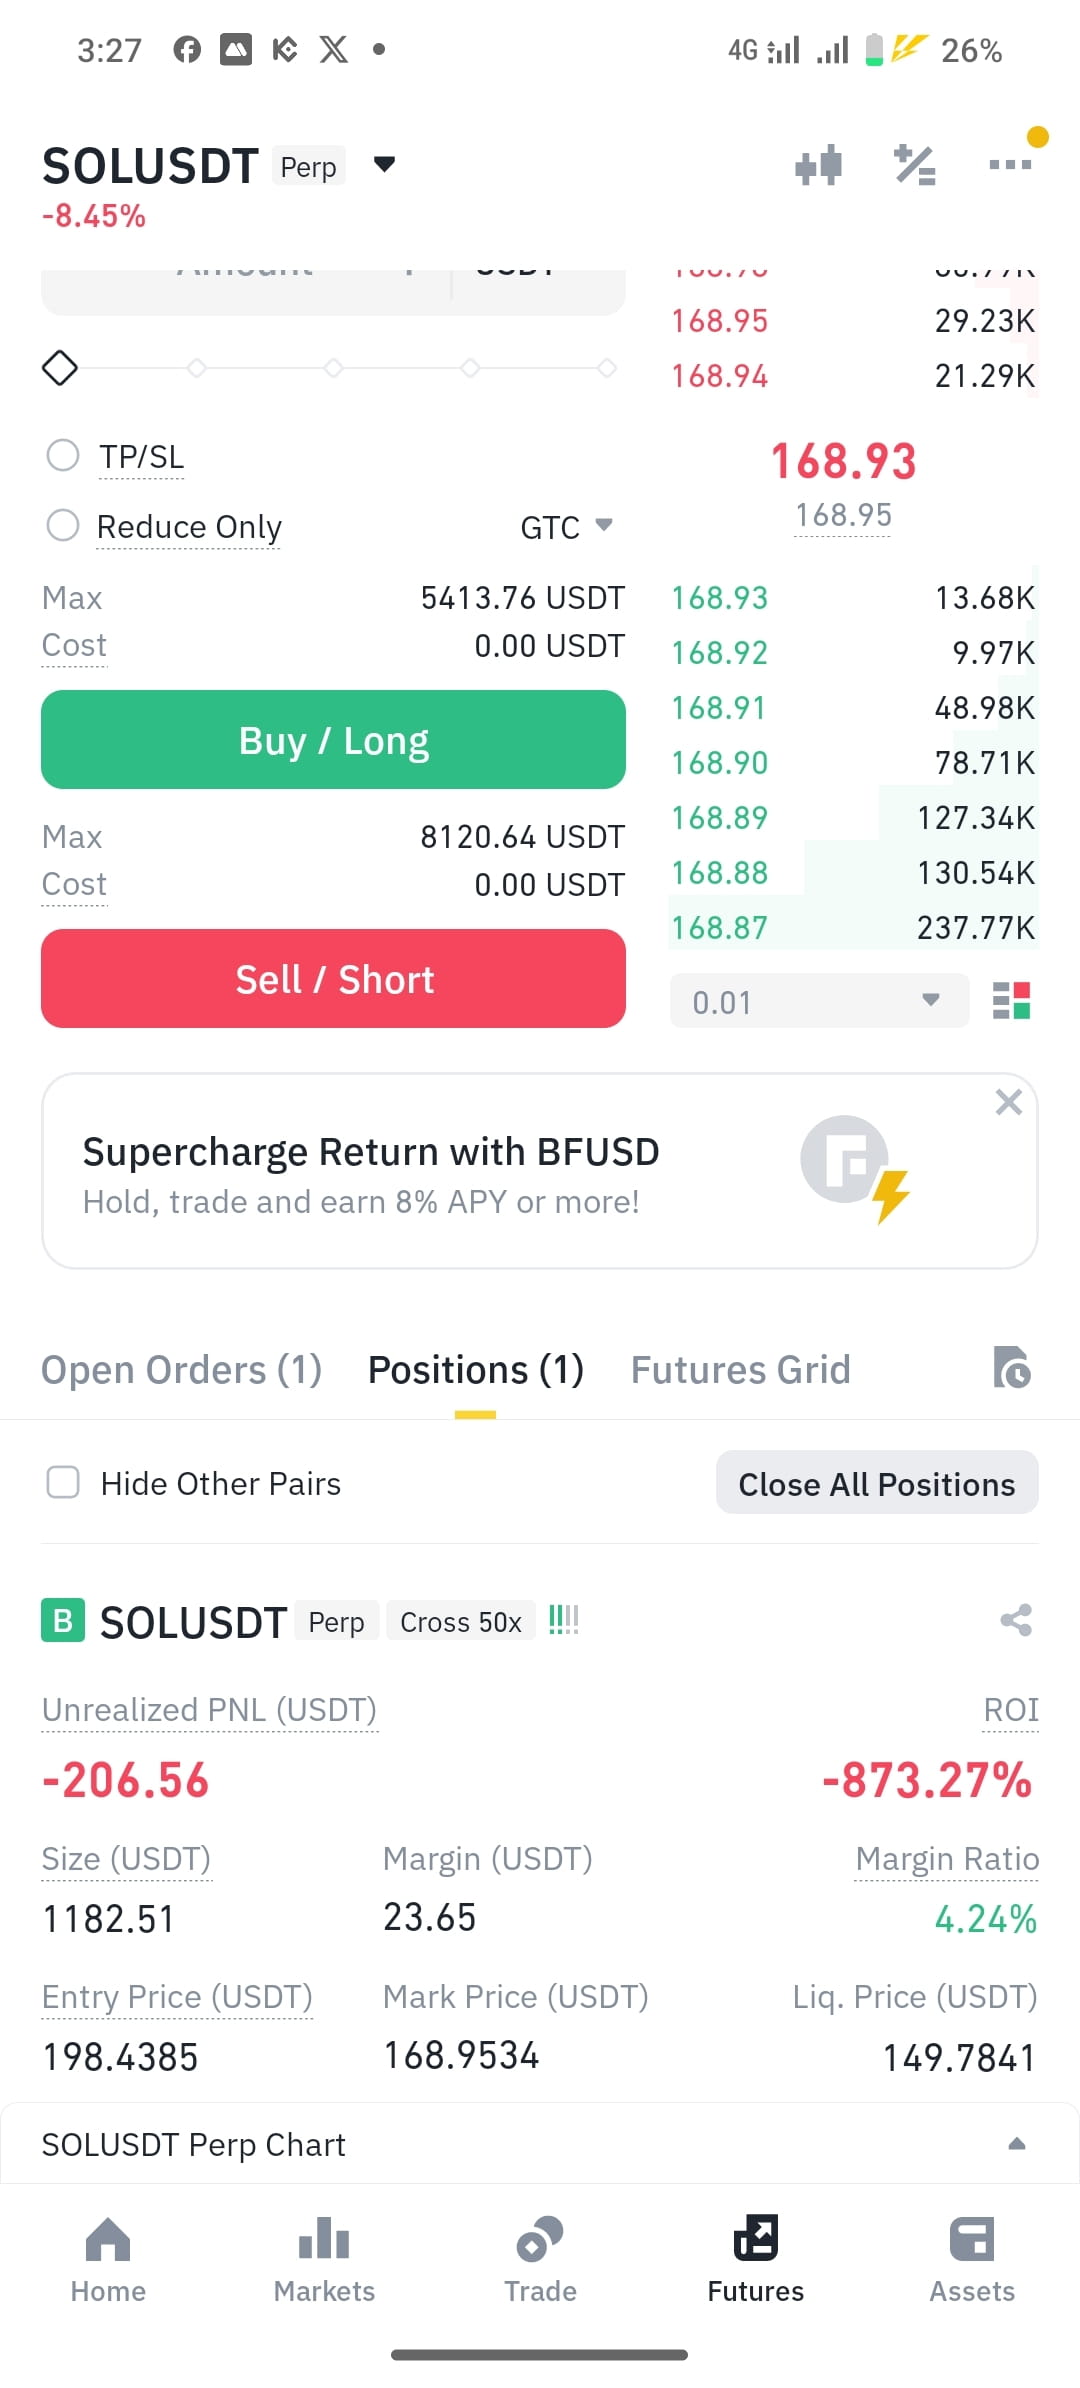
Task: Open the candlestick chart icon
Action: (818, 165)
